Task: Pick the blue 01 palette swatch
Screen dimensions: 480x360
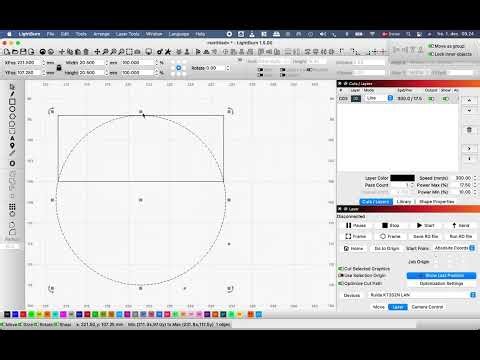Action: click(x=15, y=314)
